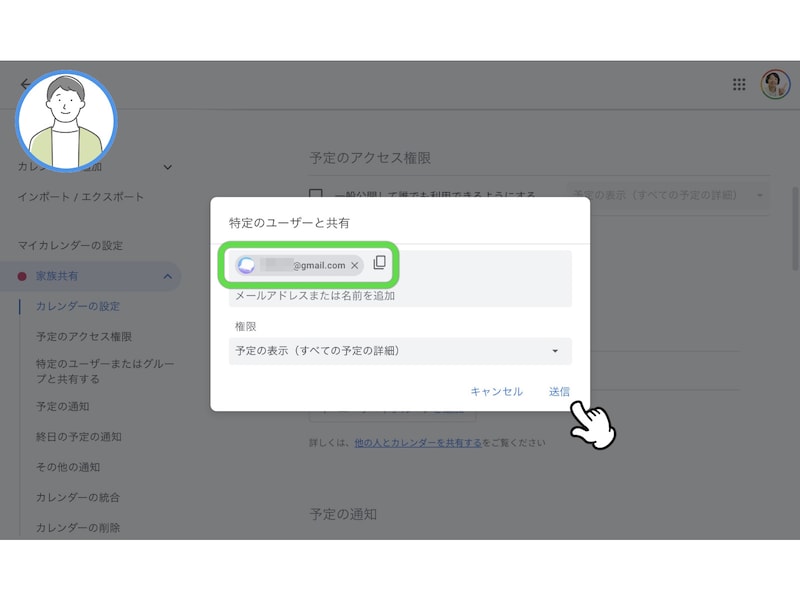This screenshot has width=800, height=600.
Task: Collapse the 家族共有 calendar section
Action: (167, 277)
